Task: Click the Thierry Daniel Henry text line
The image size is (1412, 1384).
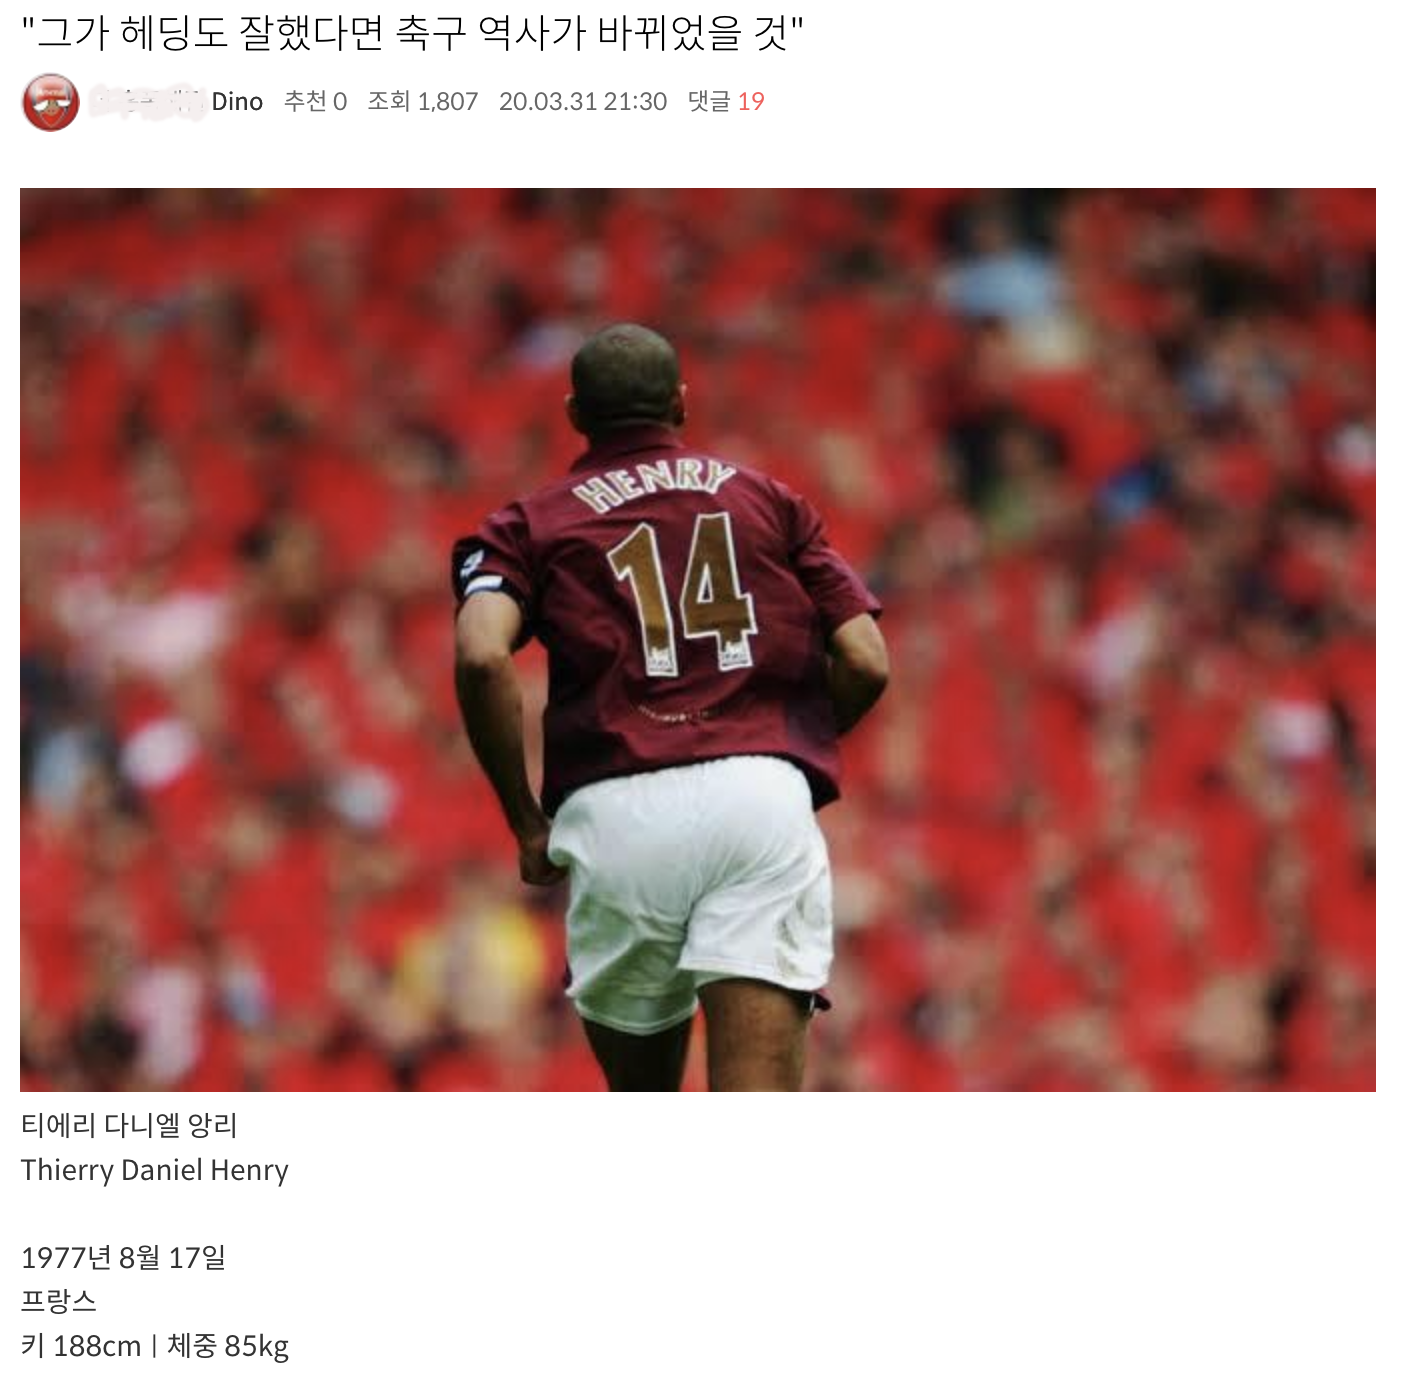Action: (155, 1169)
